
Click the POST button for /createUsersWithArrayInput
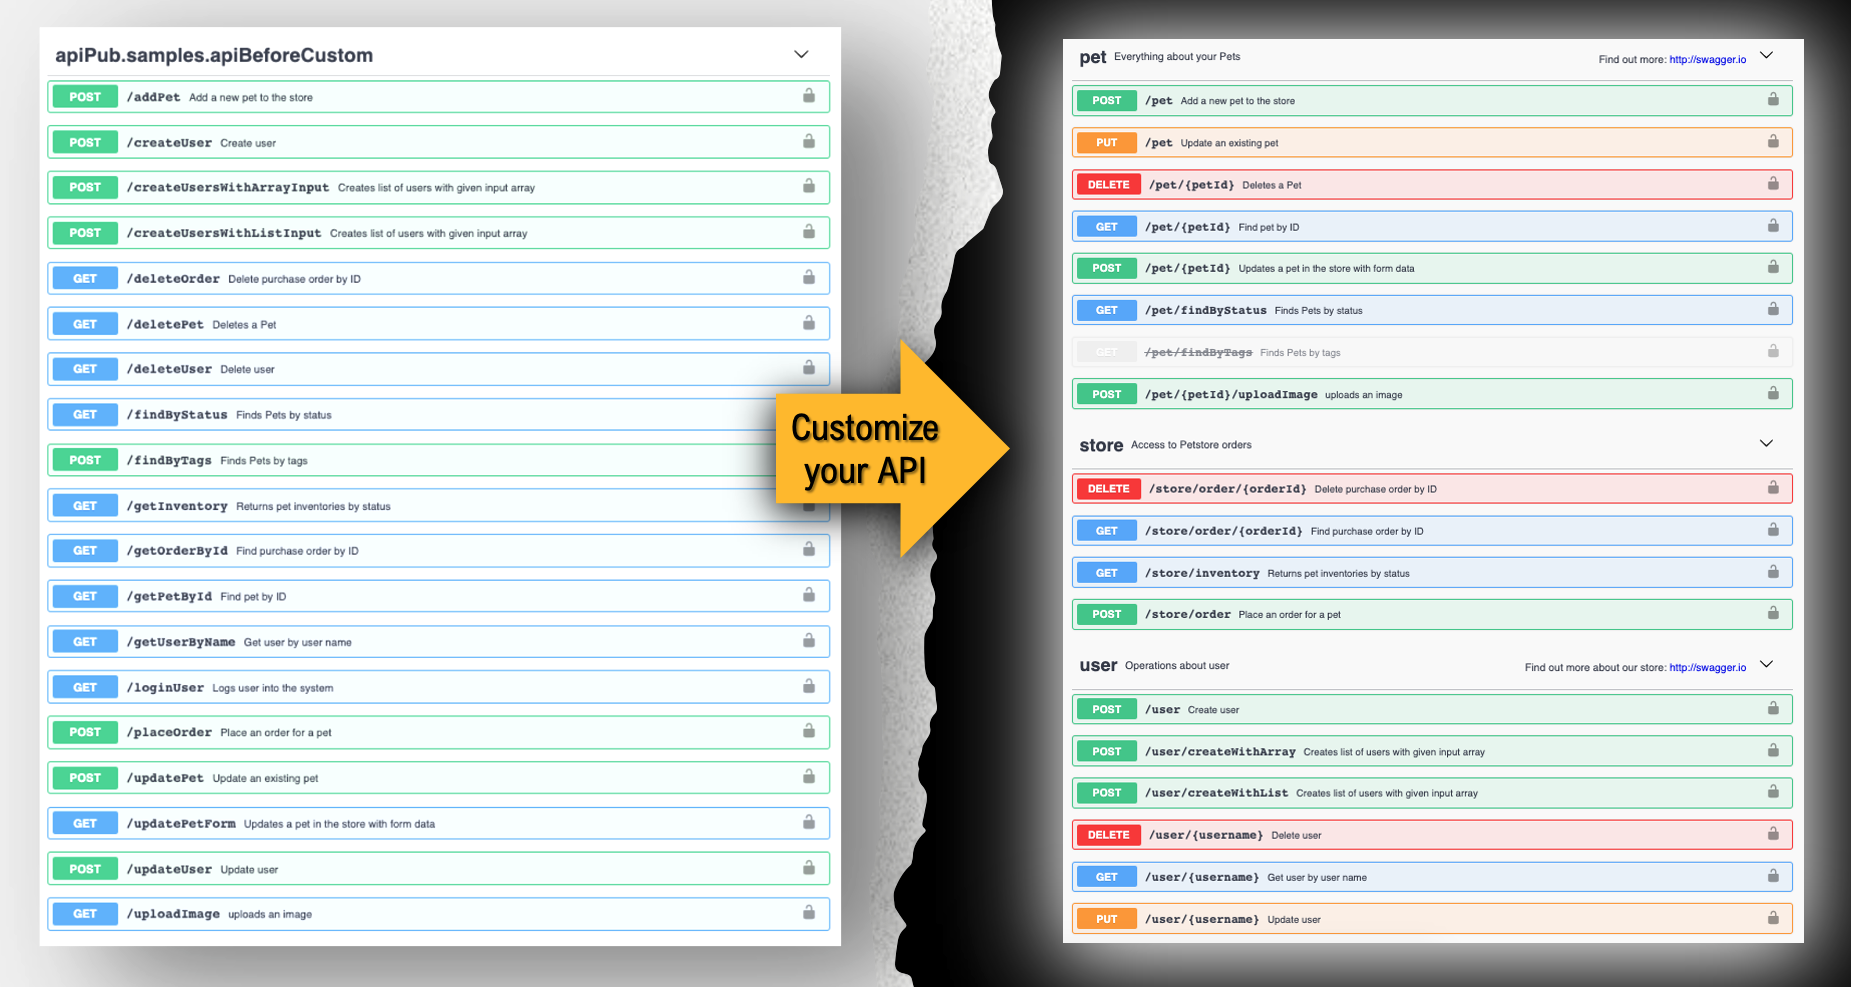(85, 187)
